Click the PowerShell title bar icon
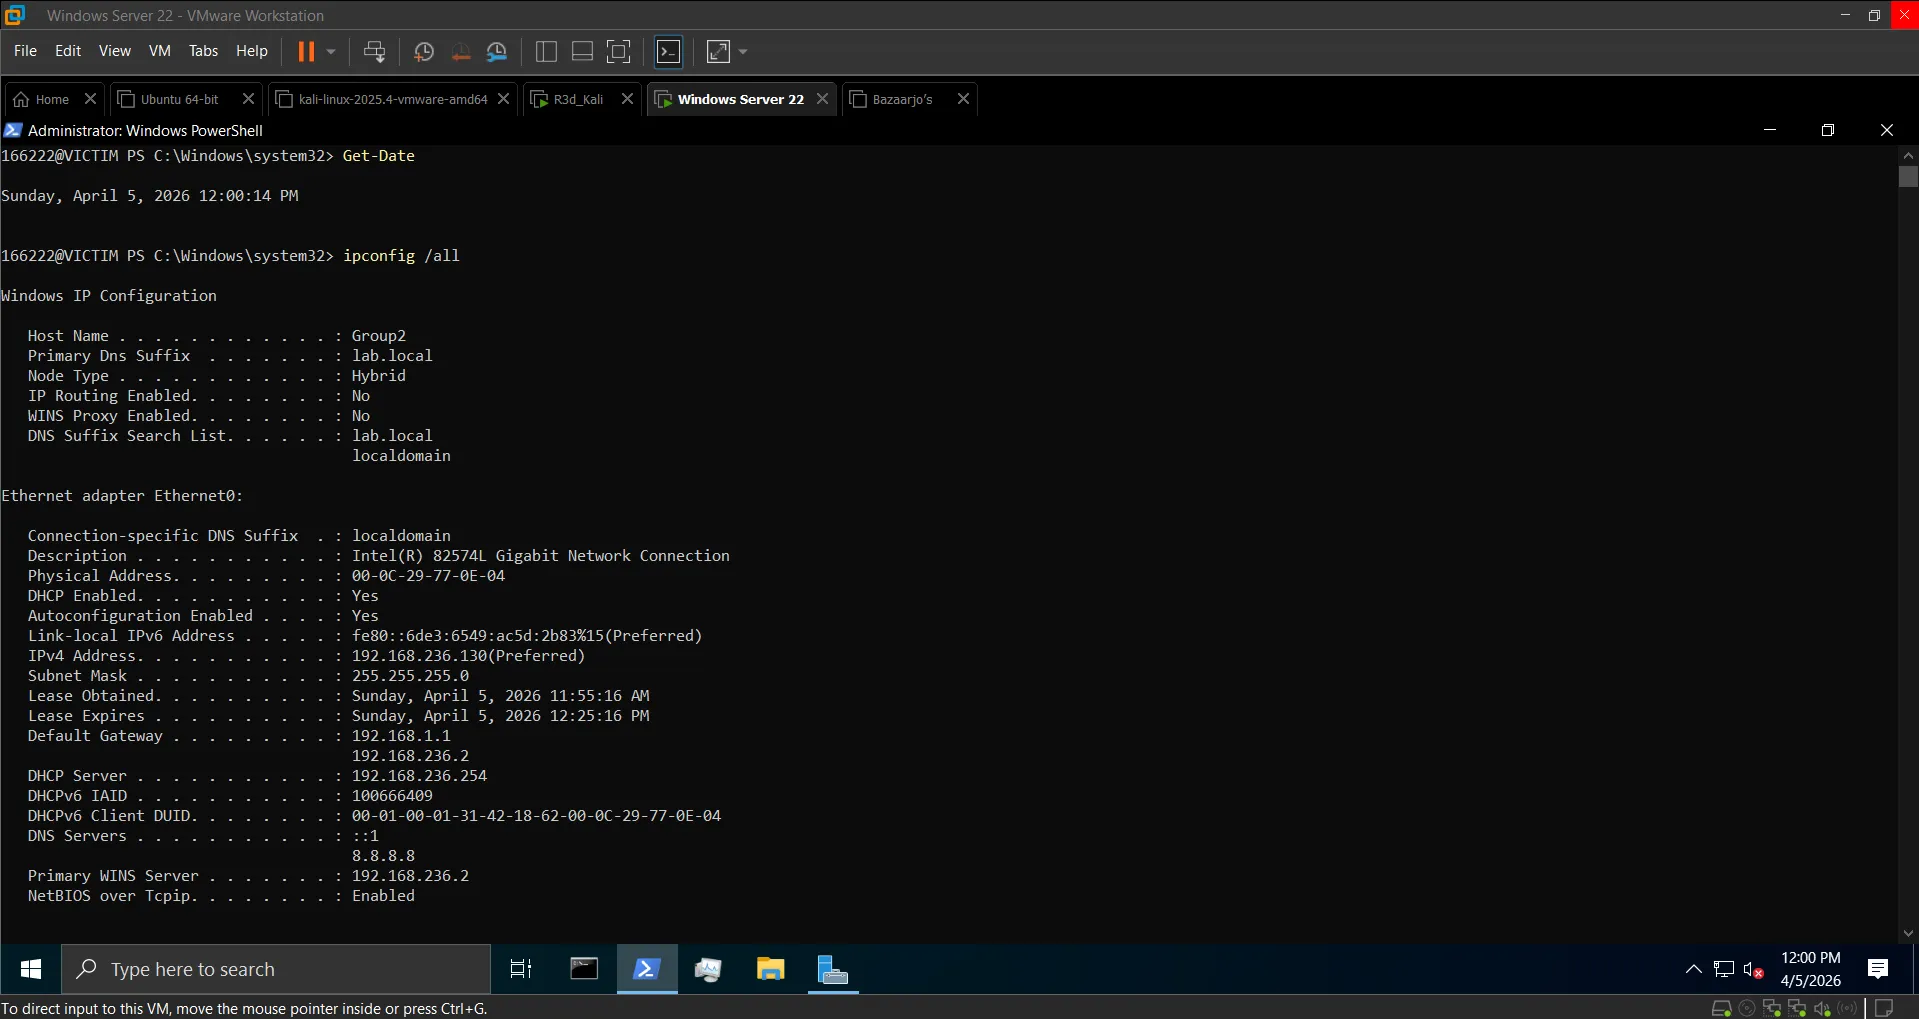This screenshot has width=1919, height=1019. tap(13, 130)
